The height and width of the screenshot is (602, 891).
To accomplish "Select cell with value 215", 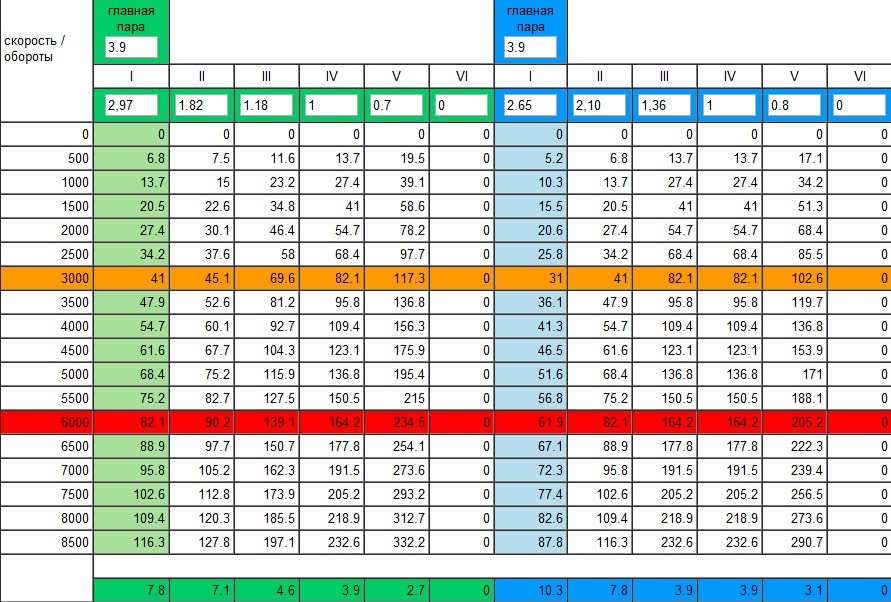I will pyautogui.click(x=397, y=398).
